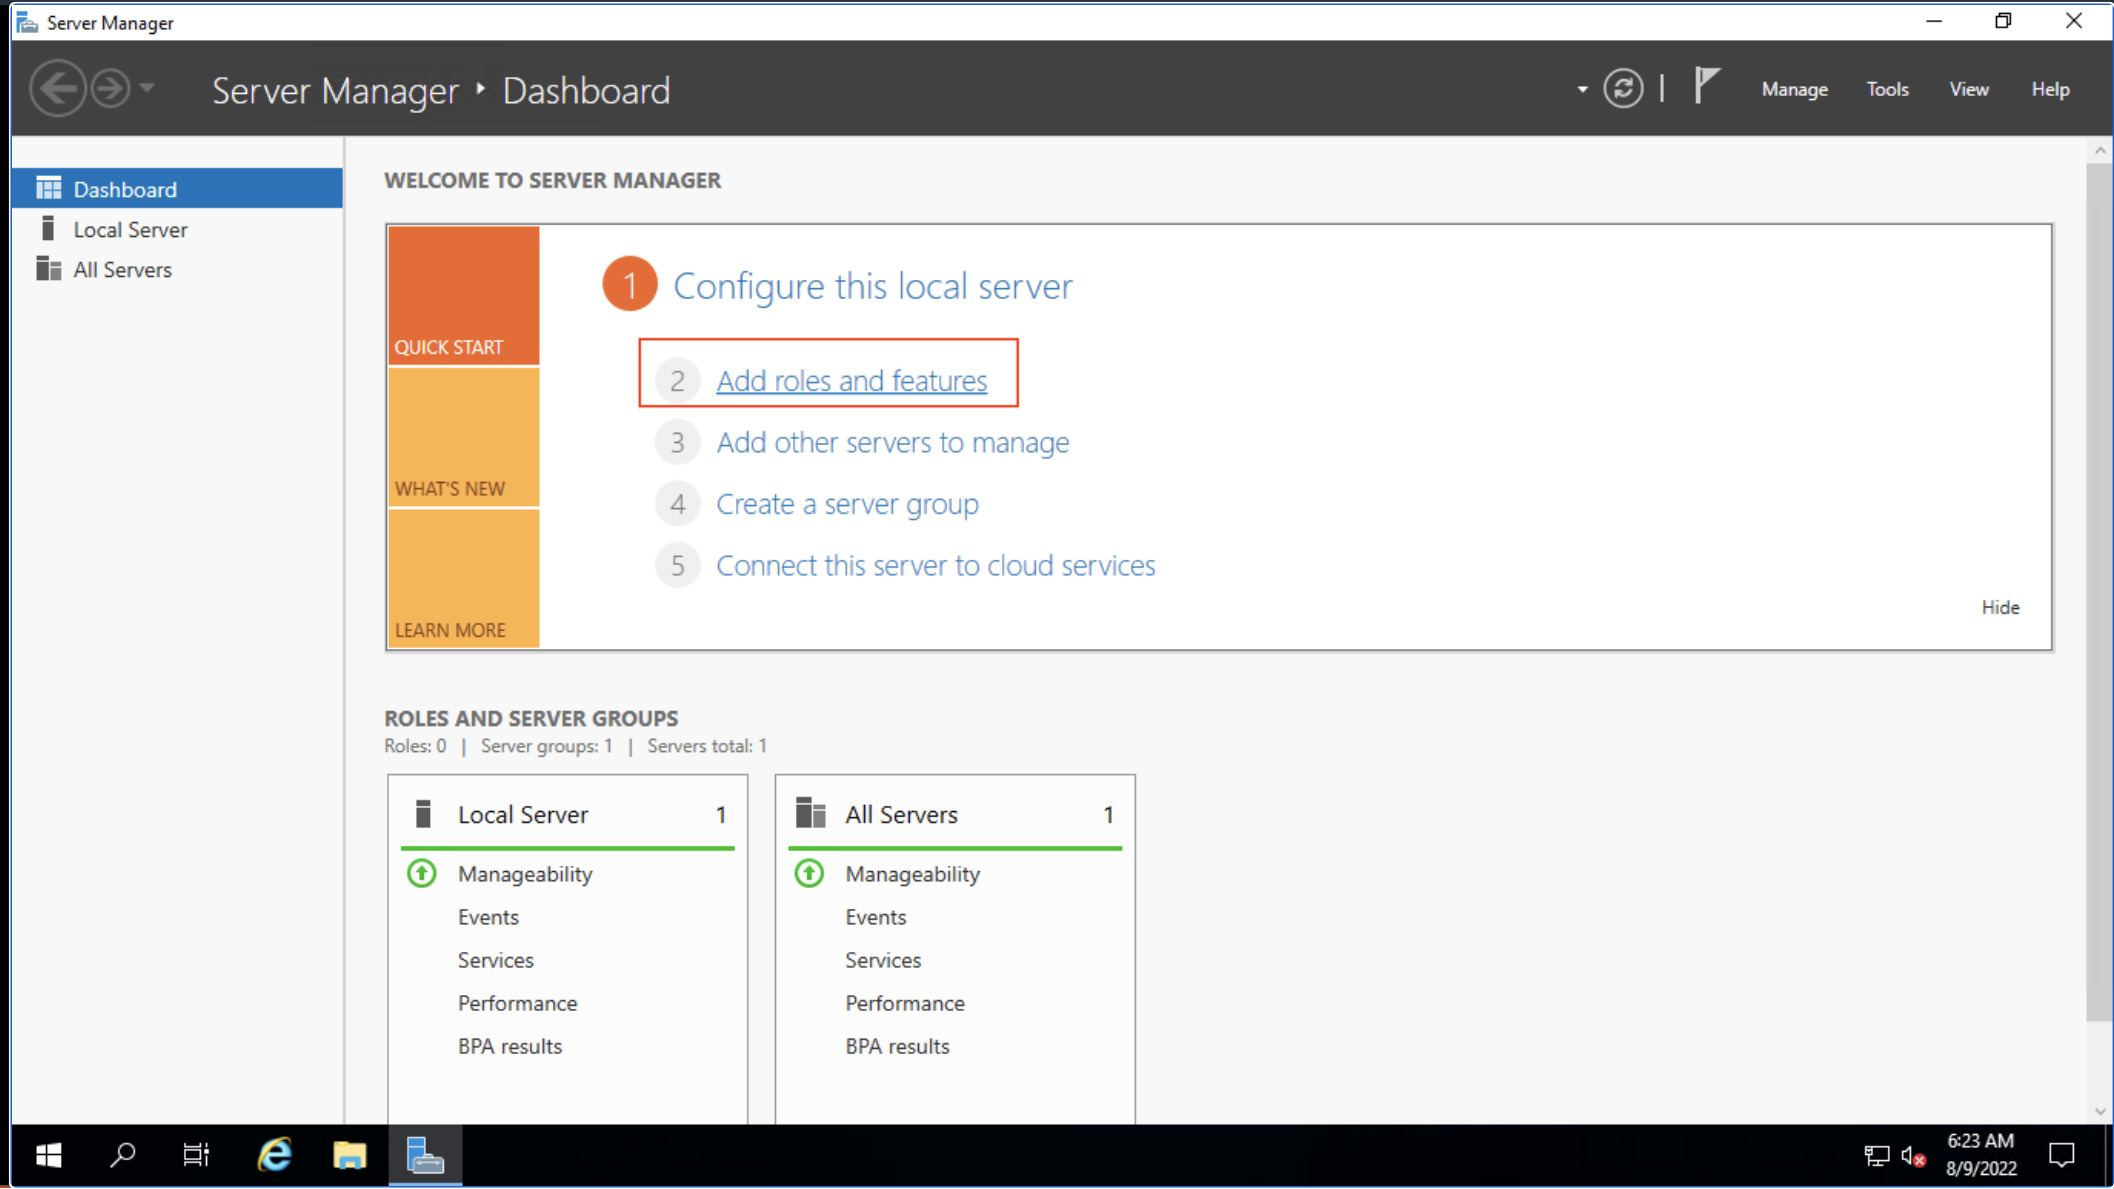The height and width of the screenshot is (1189, 2114).
Task: Click the vertical scrollbar thumb
Action: tap(2099, 593)
